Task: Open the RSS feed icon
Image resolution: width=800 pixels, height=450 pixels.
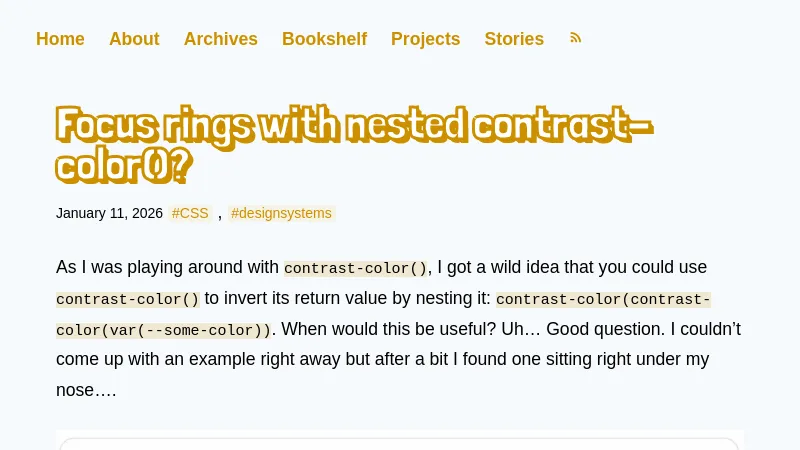Action: pyautogui.click(x=575, y=38)
